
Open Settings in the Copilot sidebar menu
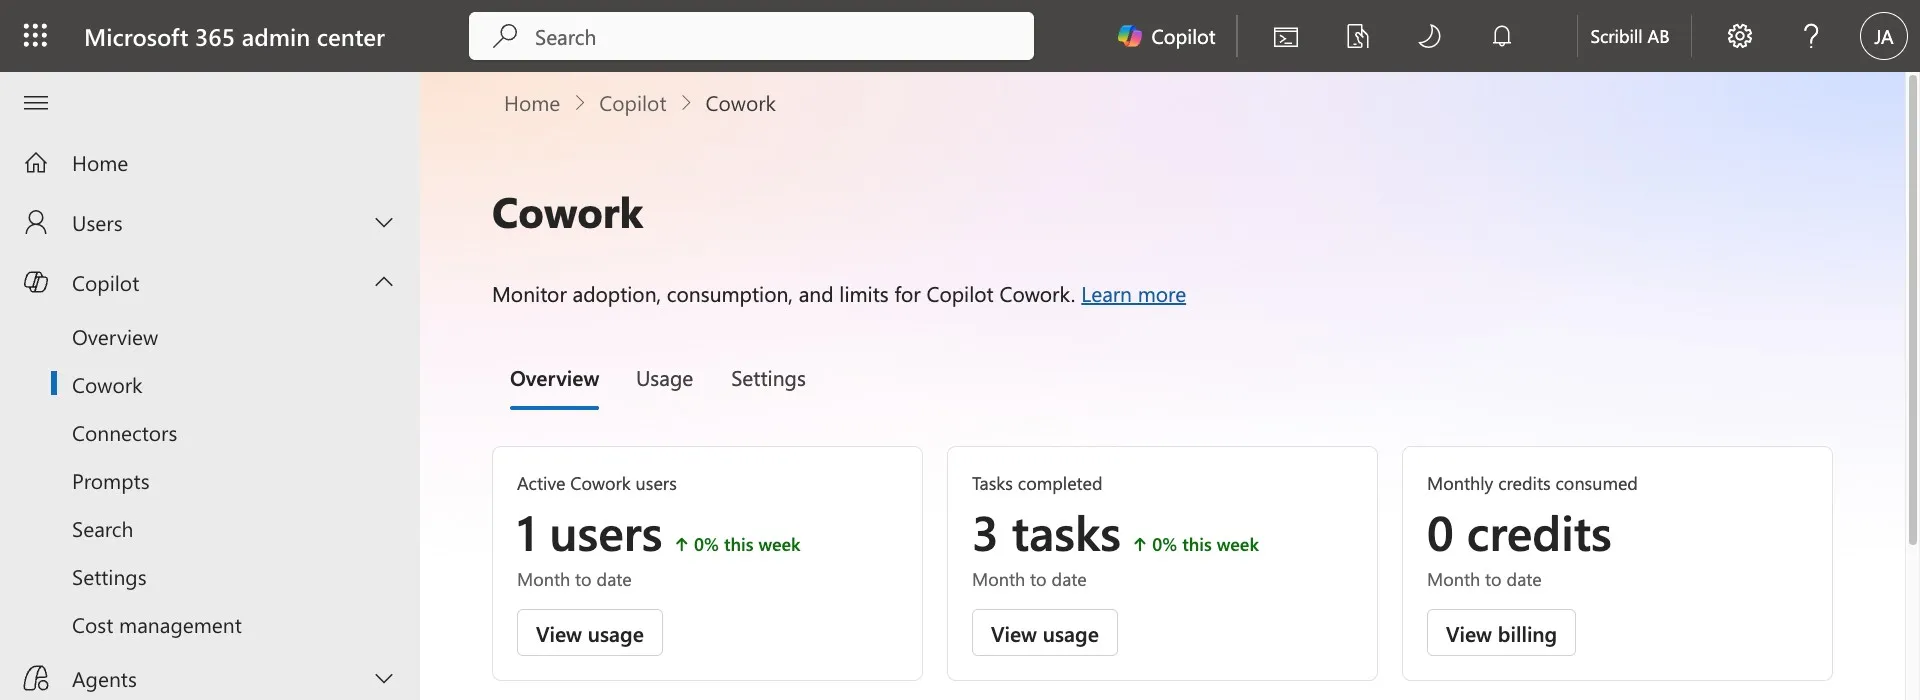pos(109,578)
